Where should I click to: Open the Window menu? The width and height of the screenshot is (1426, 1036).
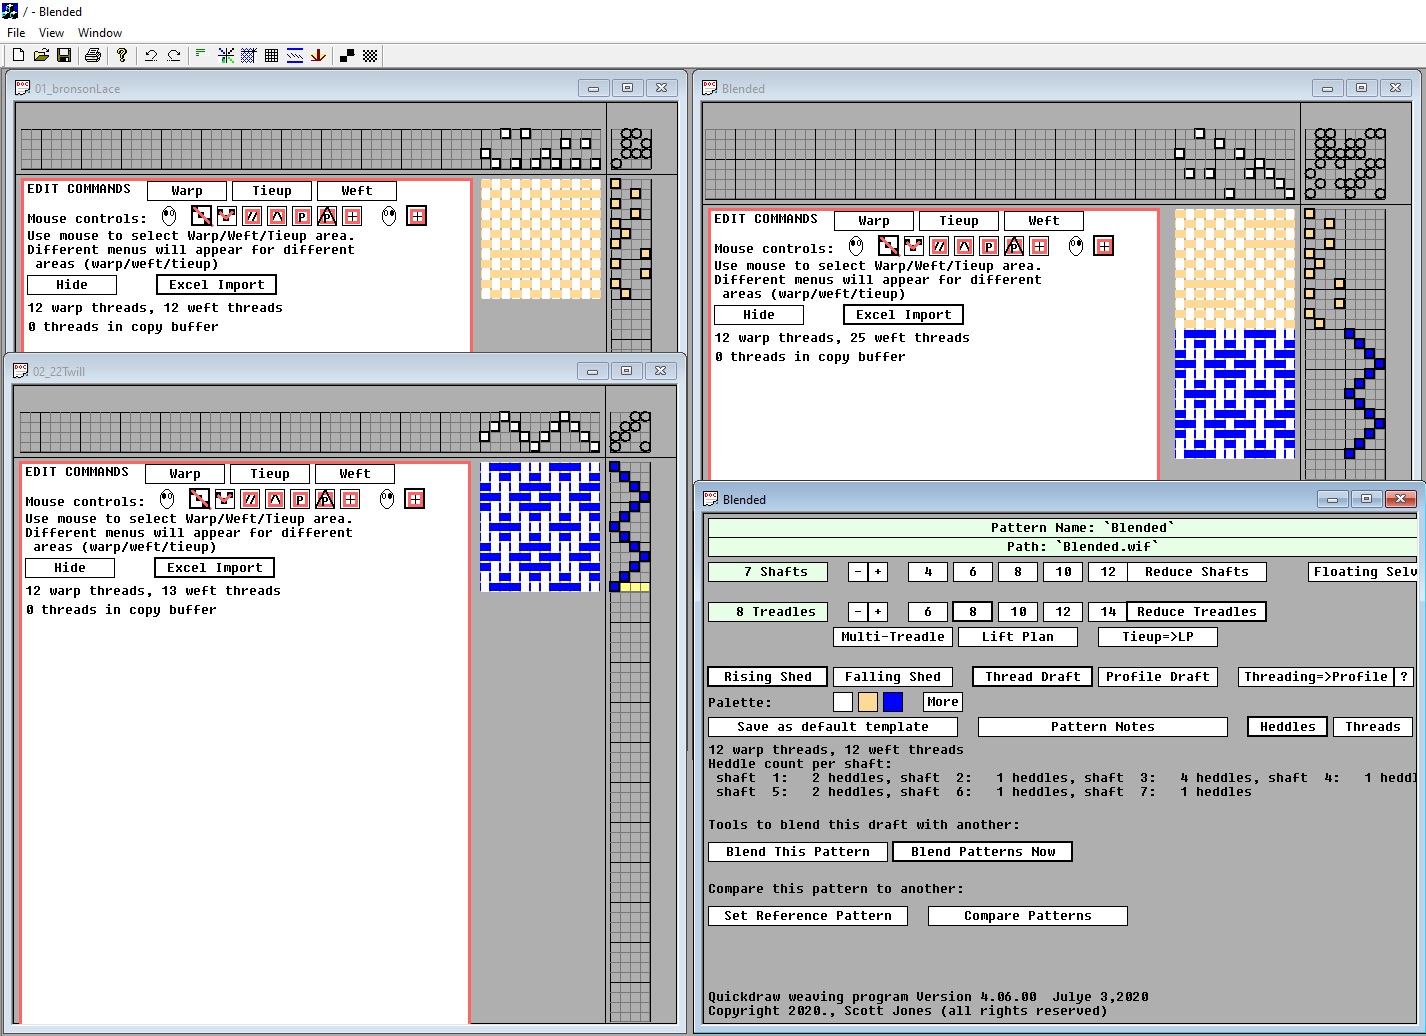[x=100, y=33]
